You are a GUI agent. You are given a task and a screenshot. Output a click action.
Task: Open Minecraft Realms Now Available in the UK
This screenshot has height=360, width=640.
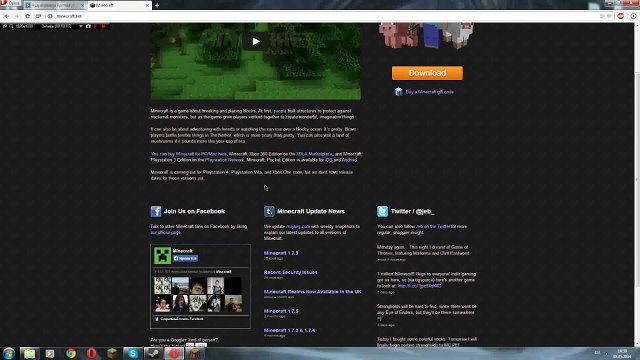(312, 292)
